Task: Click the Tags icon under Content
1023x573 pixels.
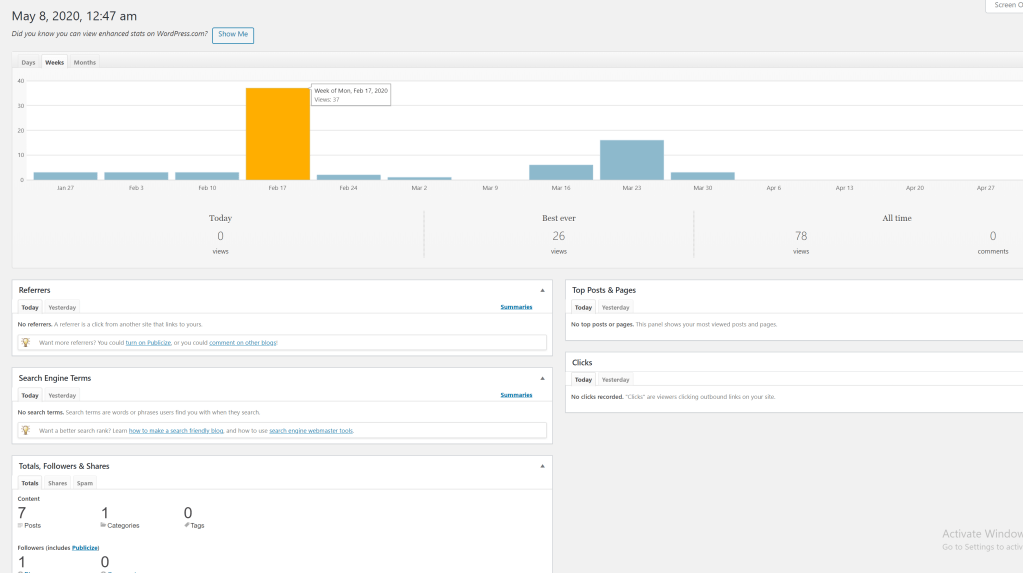Action: tap(187, 525)
